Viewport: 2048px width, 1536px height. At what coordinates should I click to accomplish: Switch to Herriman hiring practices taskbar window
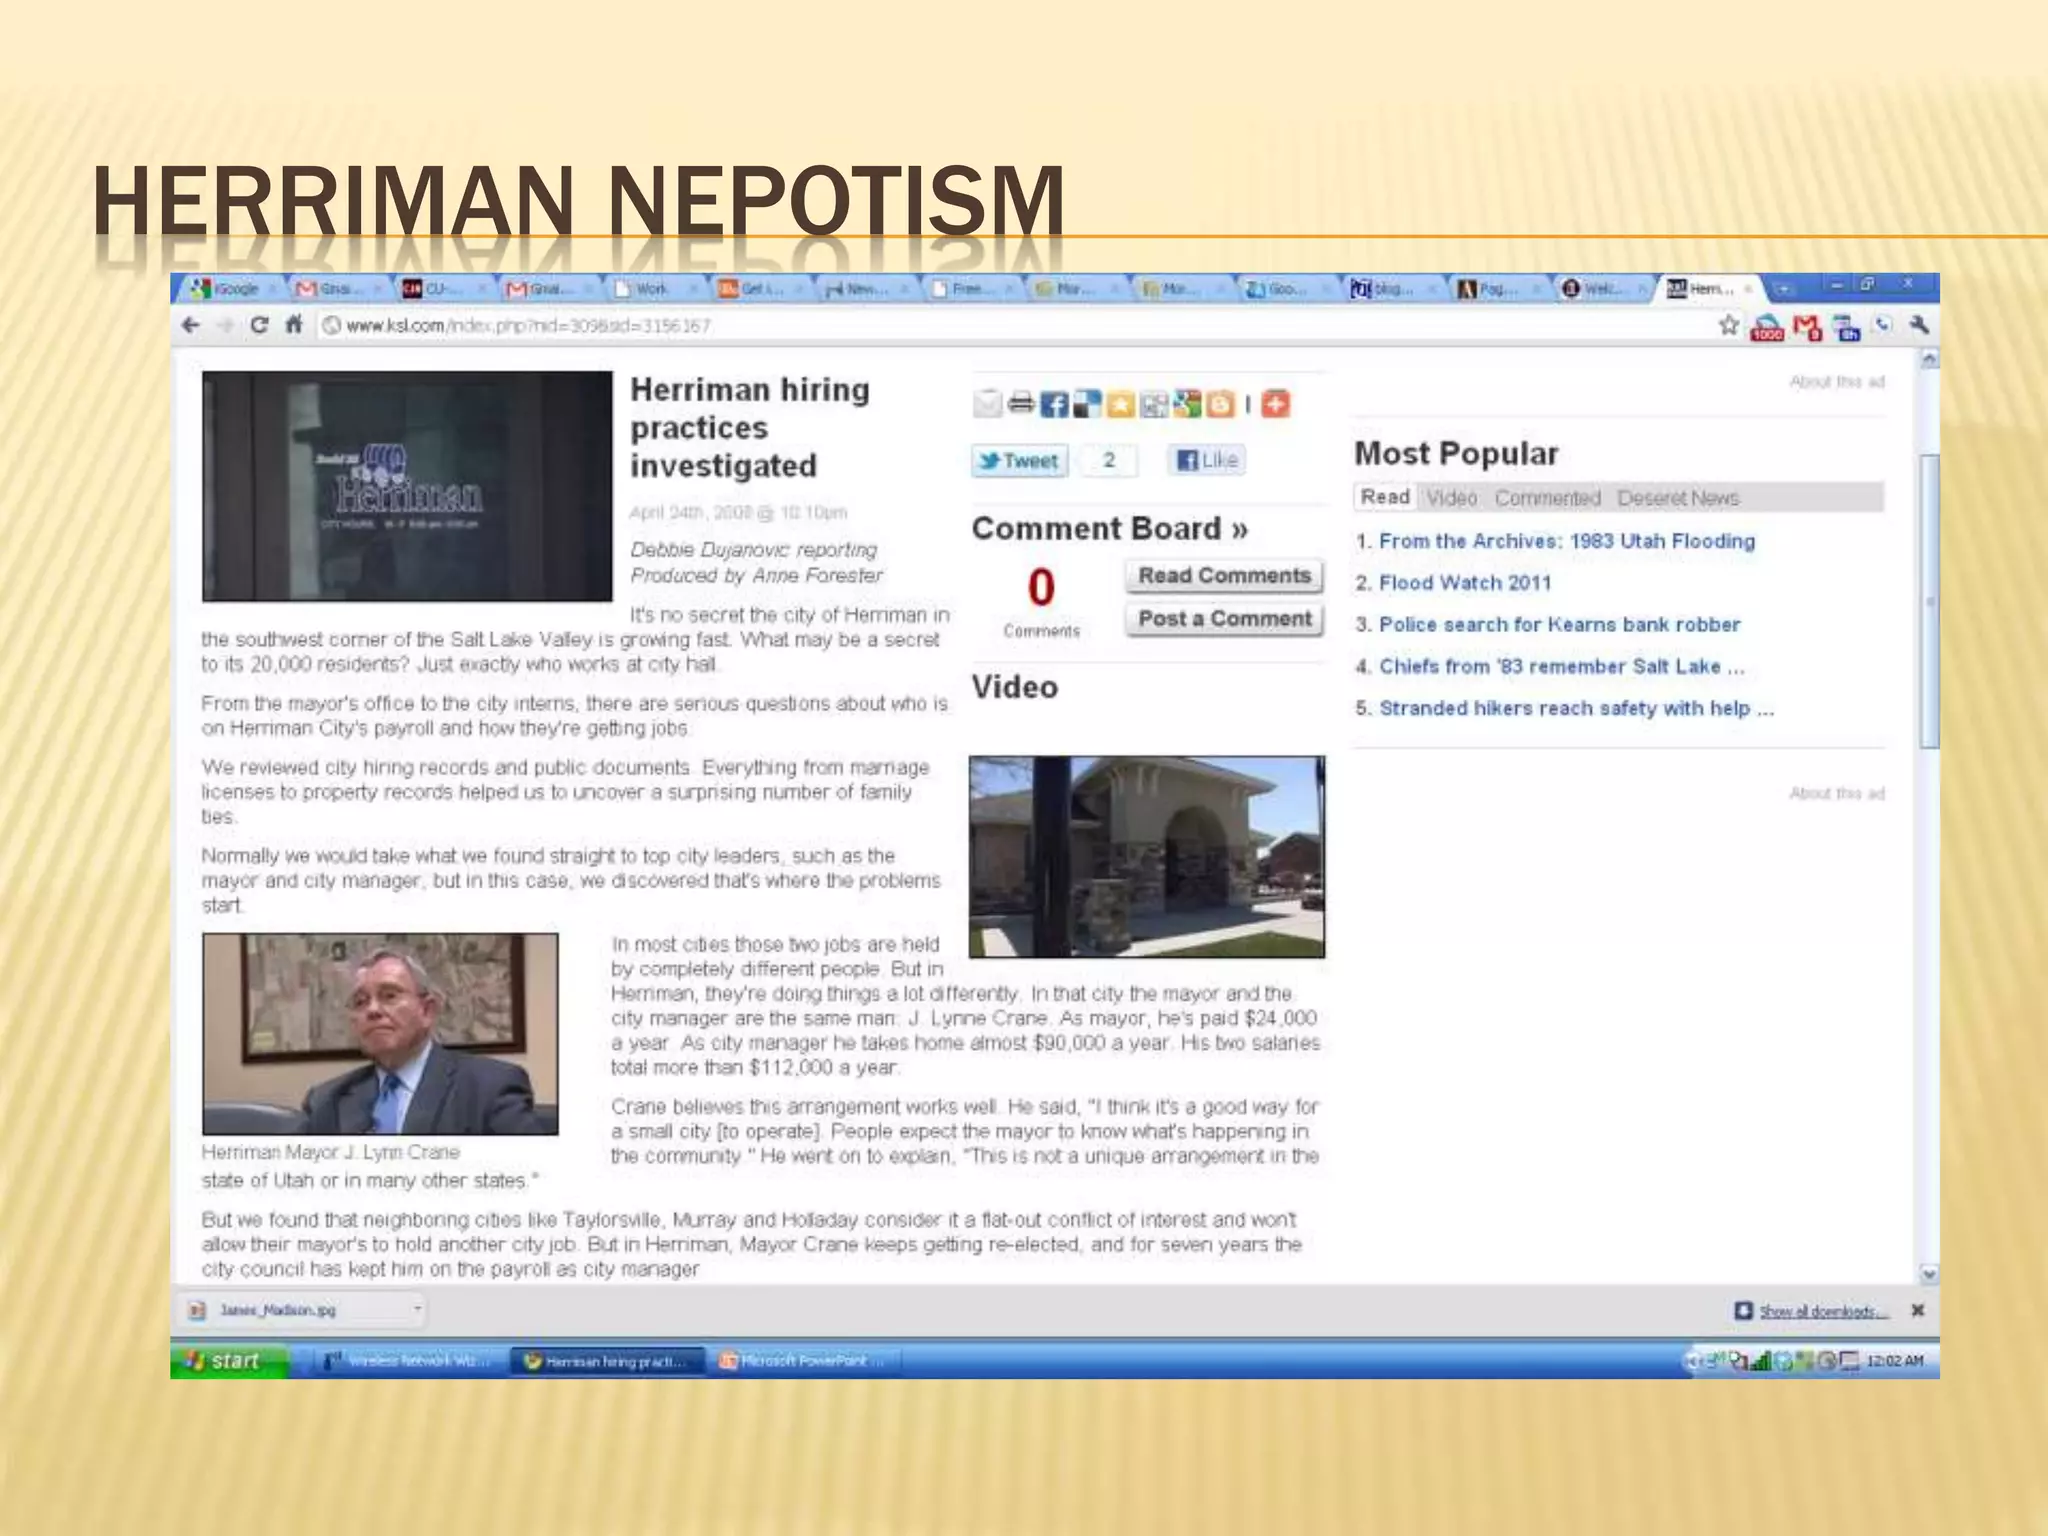[608, 1361]
